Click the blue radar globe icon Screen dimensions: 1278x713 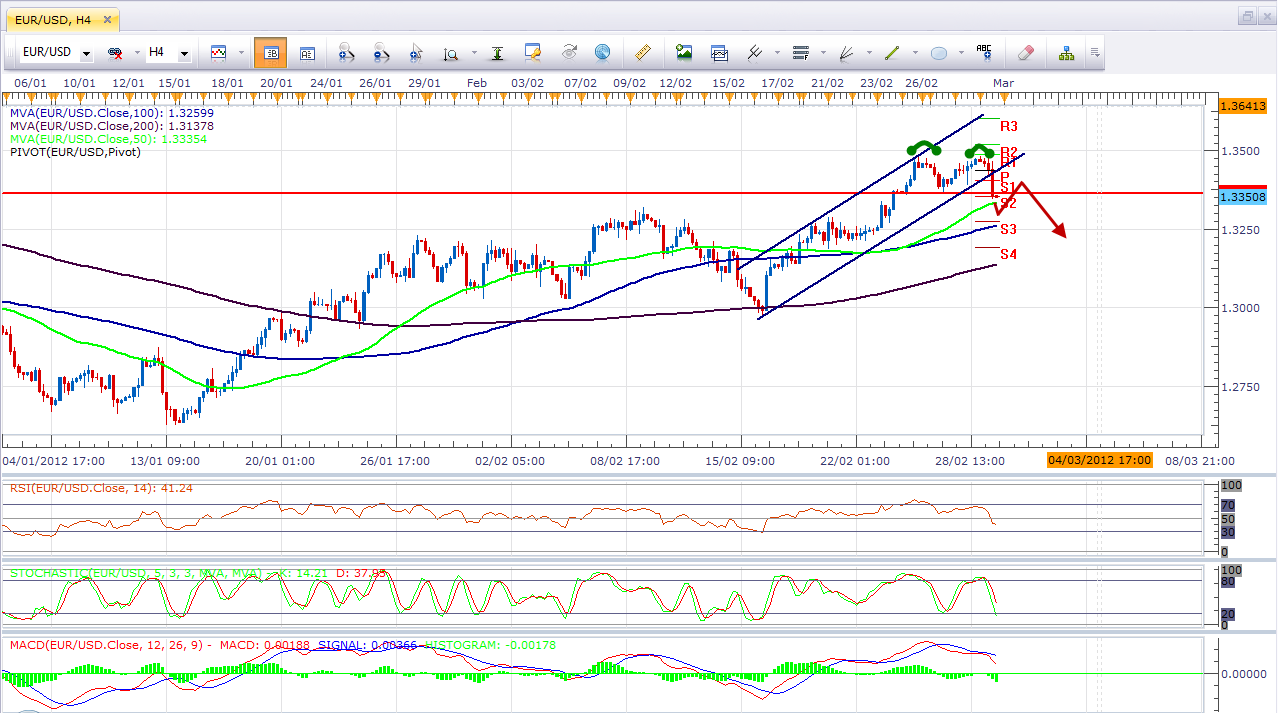click(x=602, y=52)
